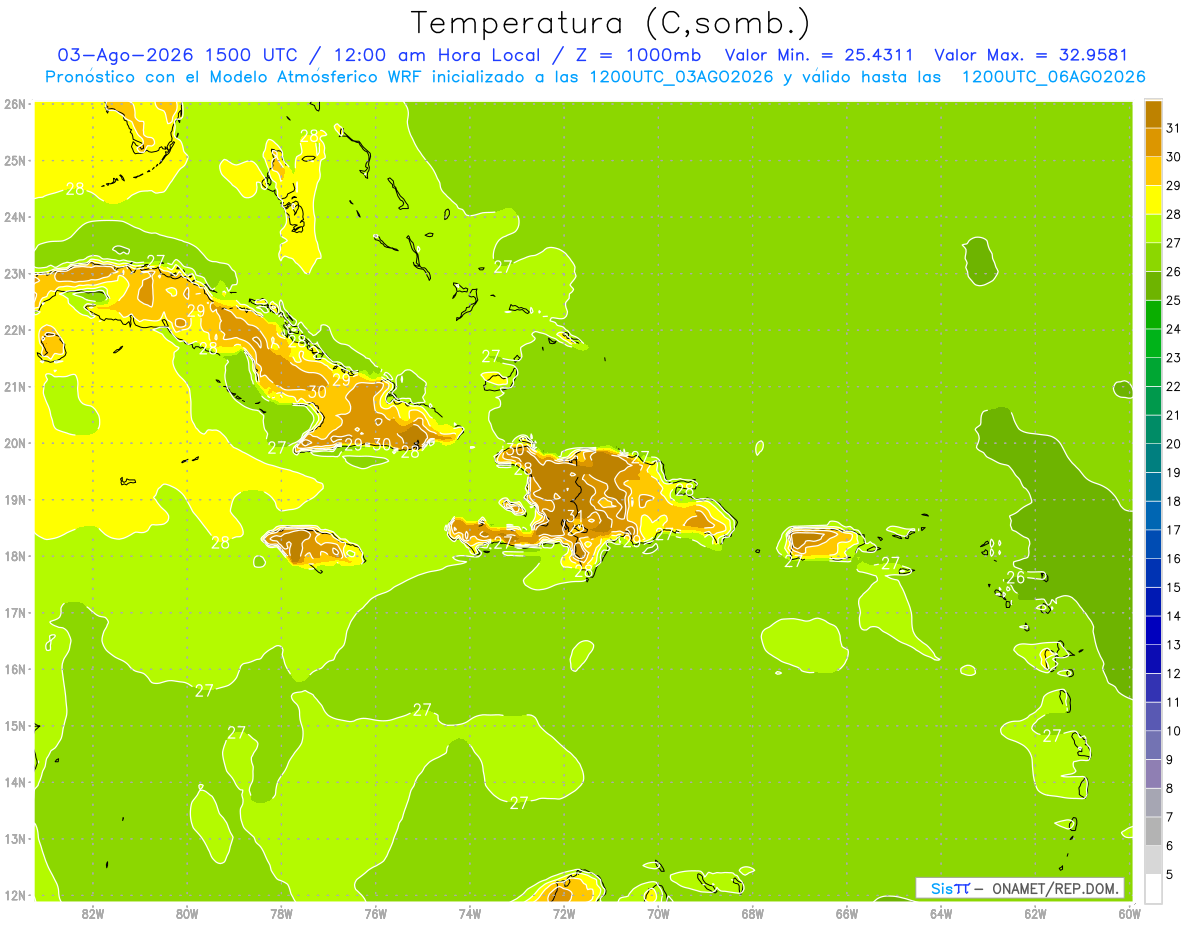The width and height of the screenshot is (1200, 927).
Task: Click the 70W longitude axis label
Action: click(658, 913)
